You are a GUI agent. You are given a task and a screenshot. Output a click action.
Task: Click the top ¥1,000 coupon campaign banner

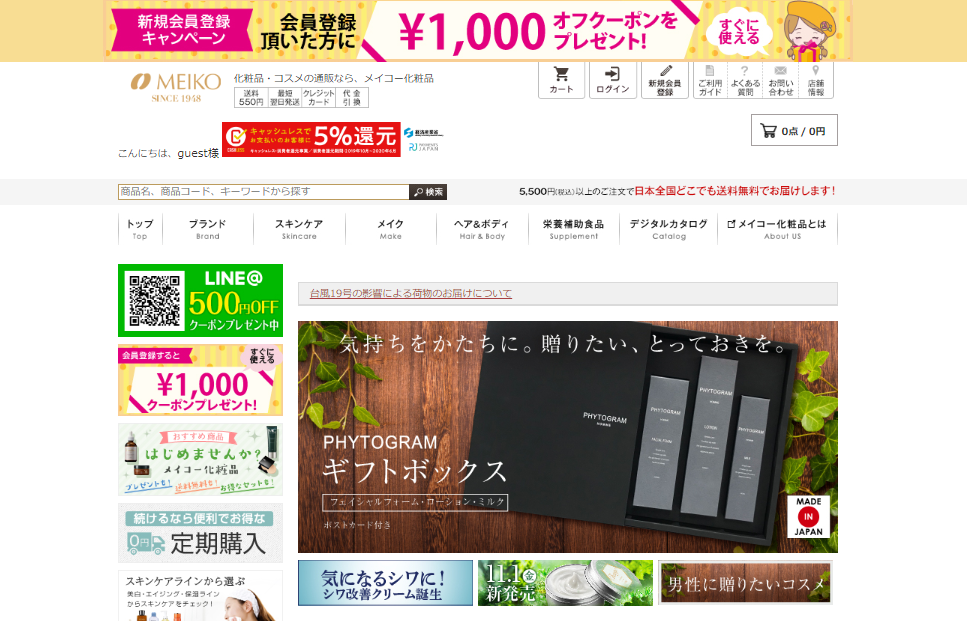[x=478, y=31]
